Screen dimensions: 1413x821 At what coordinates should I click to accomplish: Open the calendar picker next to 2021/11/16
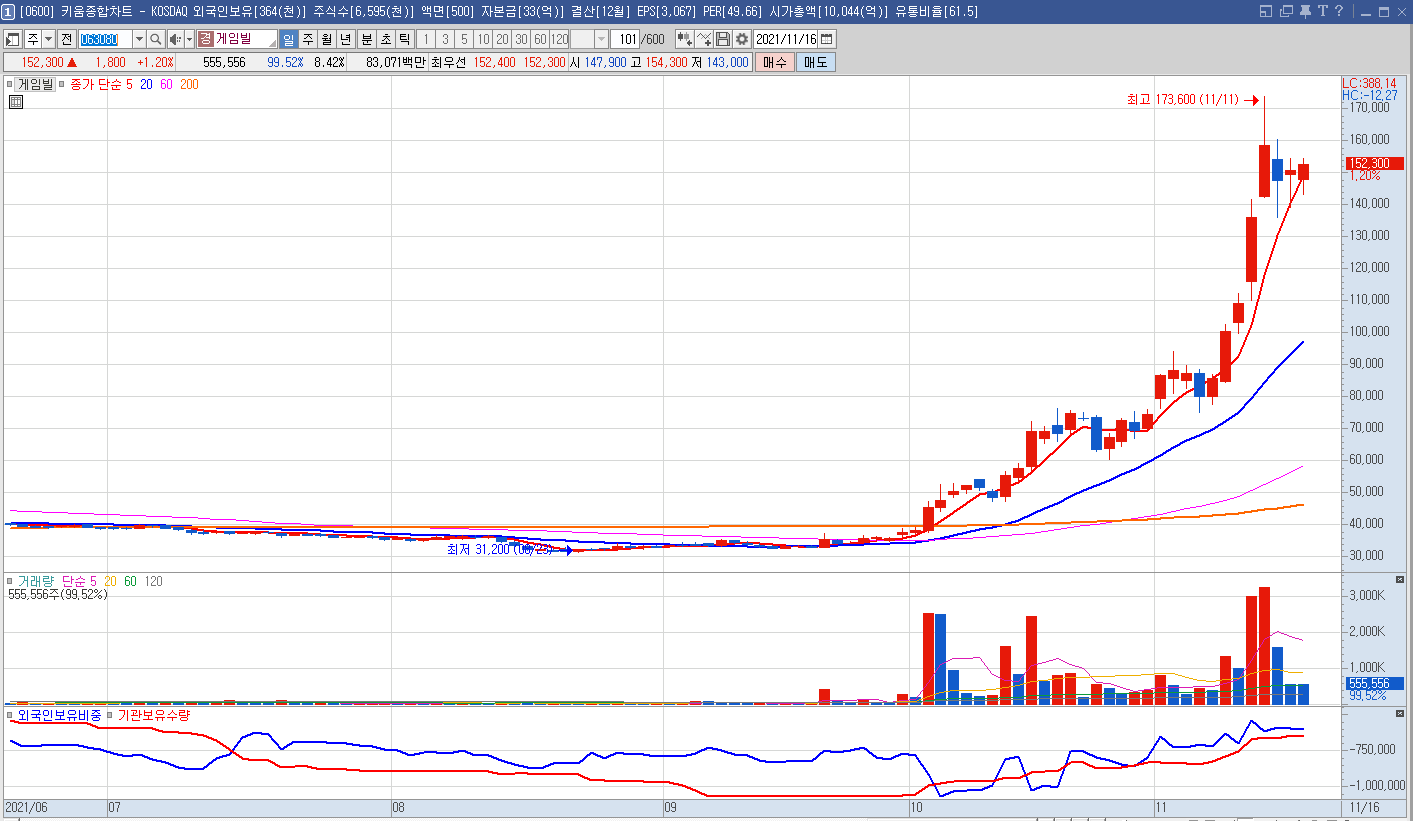(827, 39)
